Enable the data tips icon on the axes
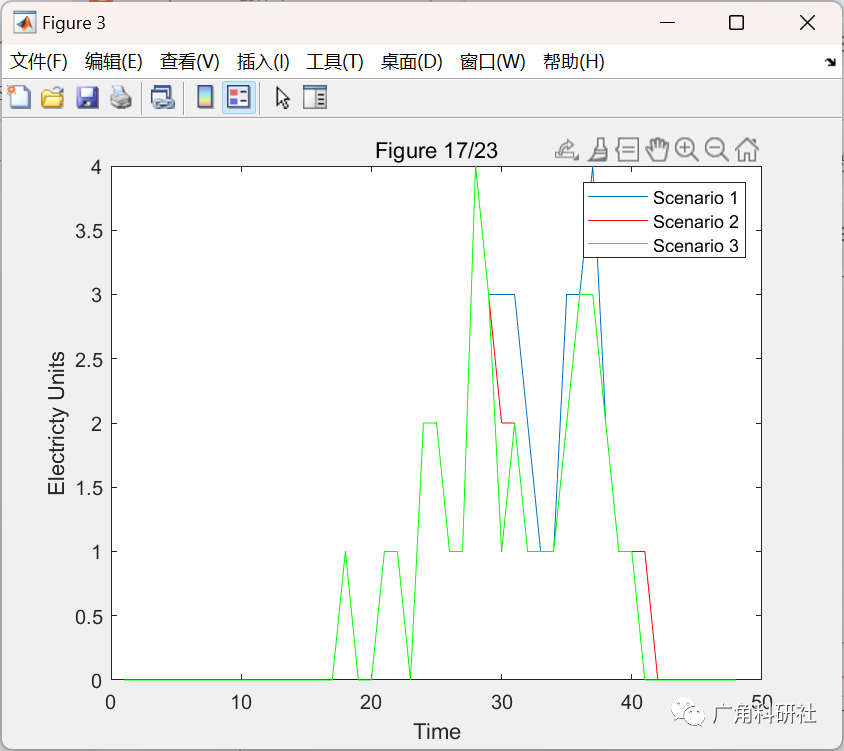Screen dimensions: 844x751 (627, 150)
